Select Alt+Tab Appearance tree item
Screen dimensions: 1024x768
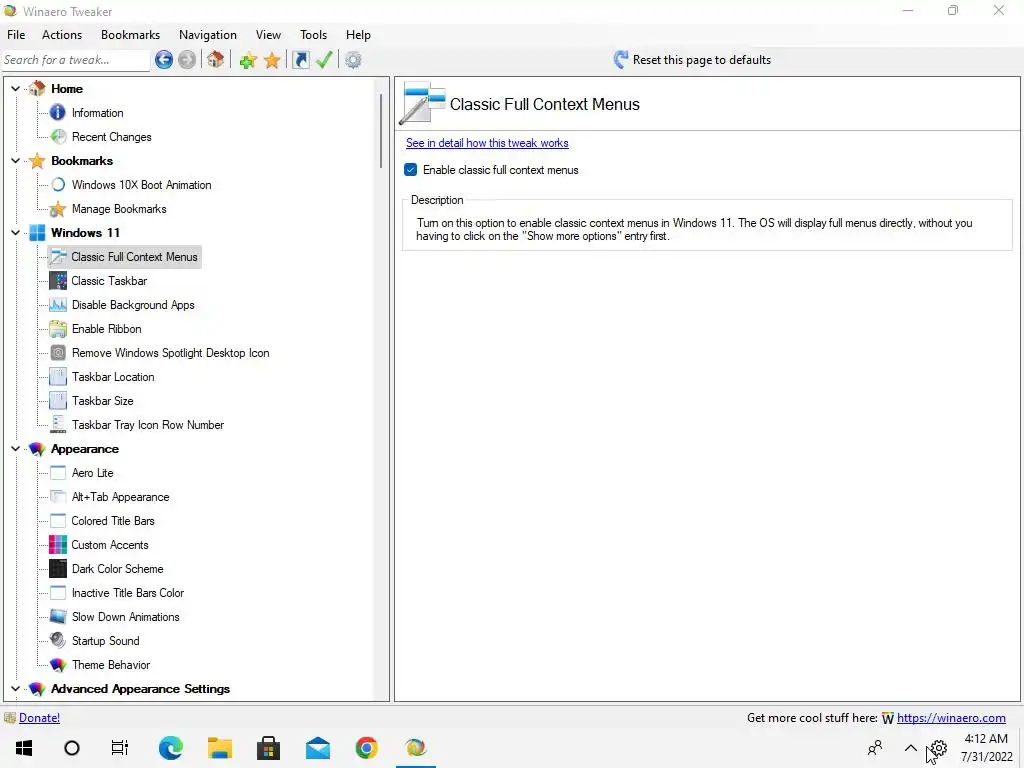[120, 497]
